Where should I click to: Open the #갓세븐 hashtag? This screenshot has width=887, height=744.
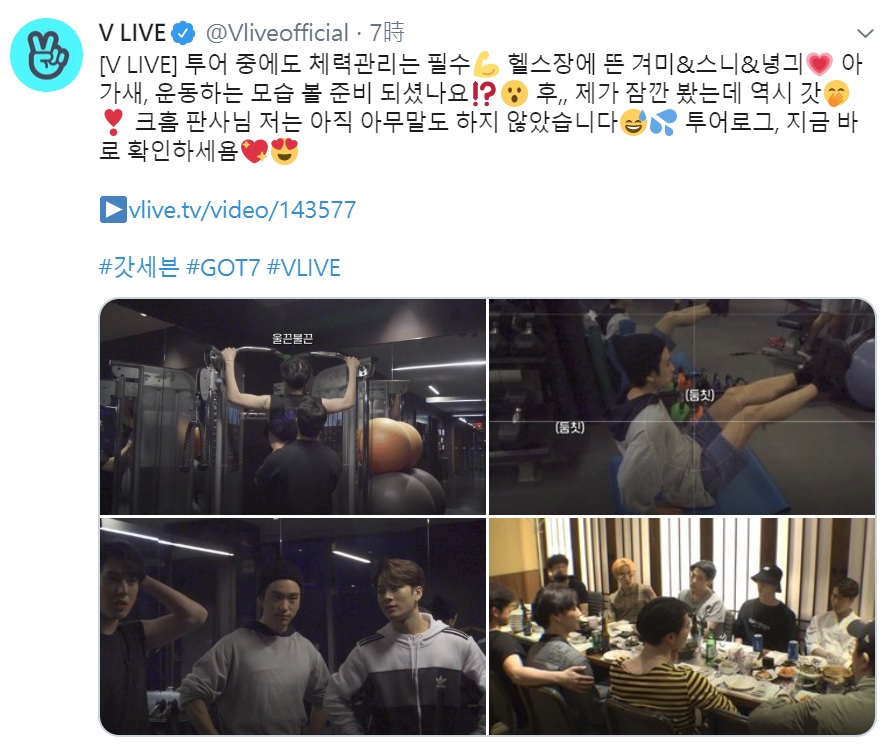click(x=139, y=267)
